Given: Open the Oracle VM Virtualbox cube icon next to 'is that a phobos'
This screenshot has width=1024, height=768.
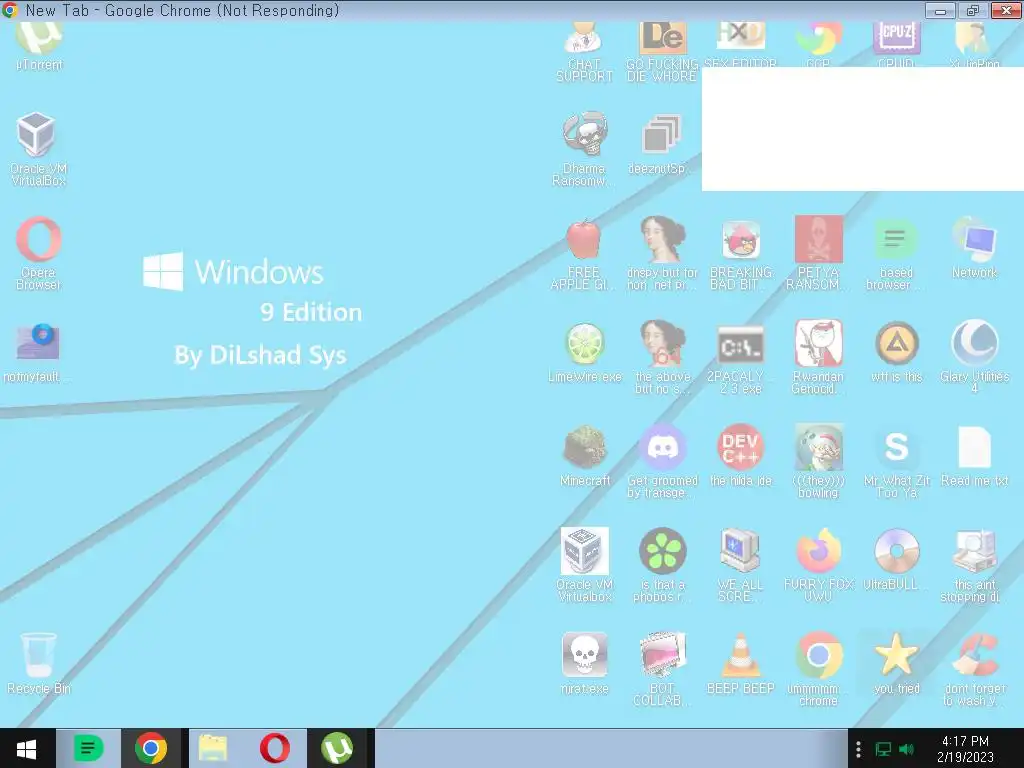Looking at the screenshot, I should [x=584, y=565].
